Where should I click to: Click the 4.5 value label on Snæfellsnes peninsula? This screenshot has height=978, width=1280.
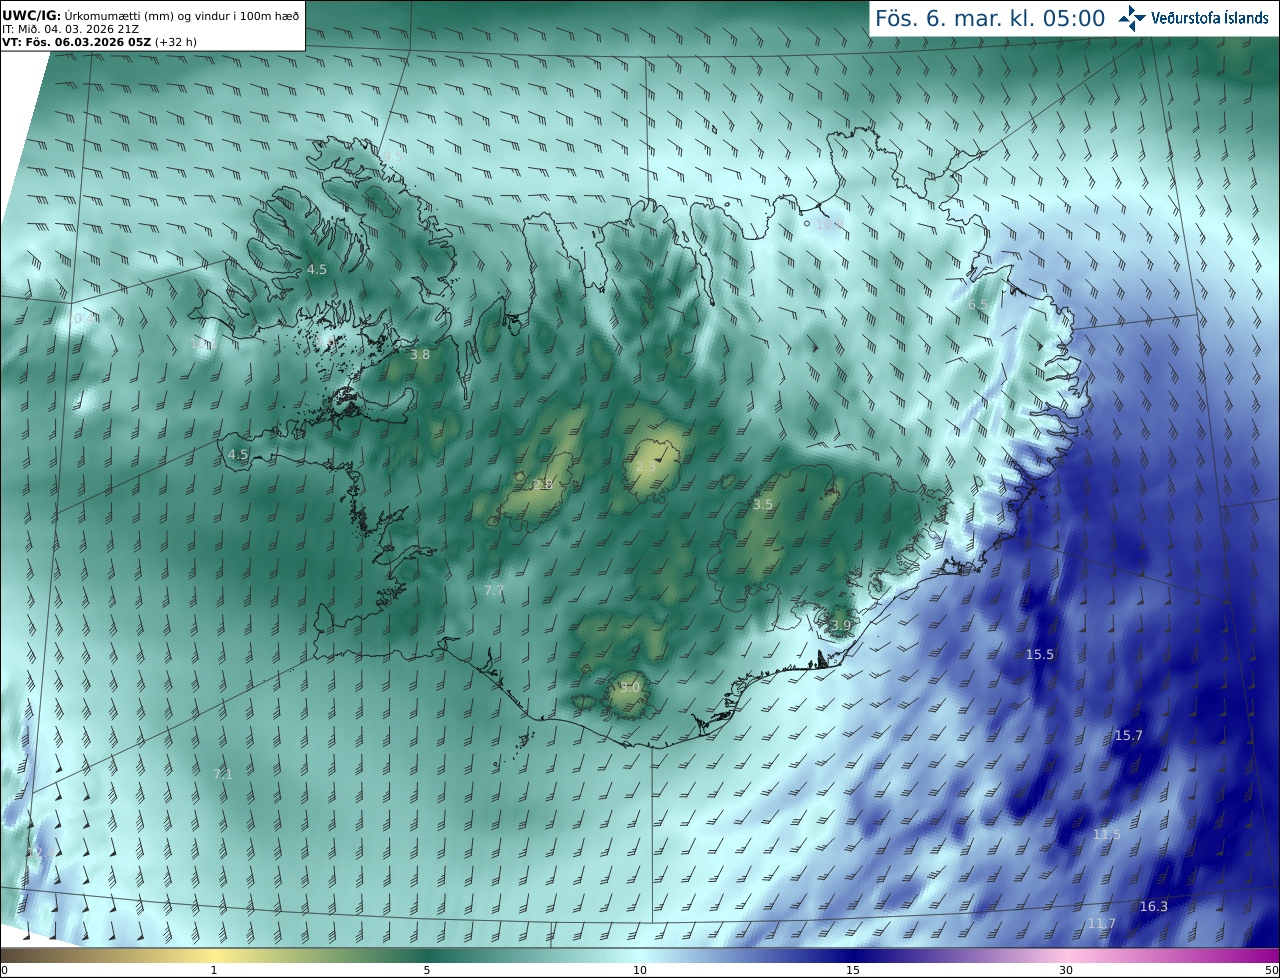pos(238,453)
